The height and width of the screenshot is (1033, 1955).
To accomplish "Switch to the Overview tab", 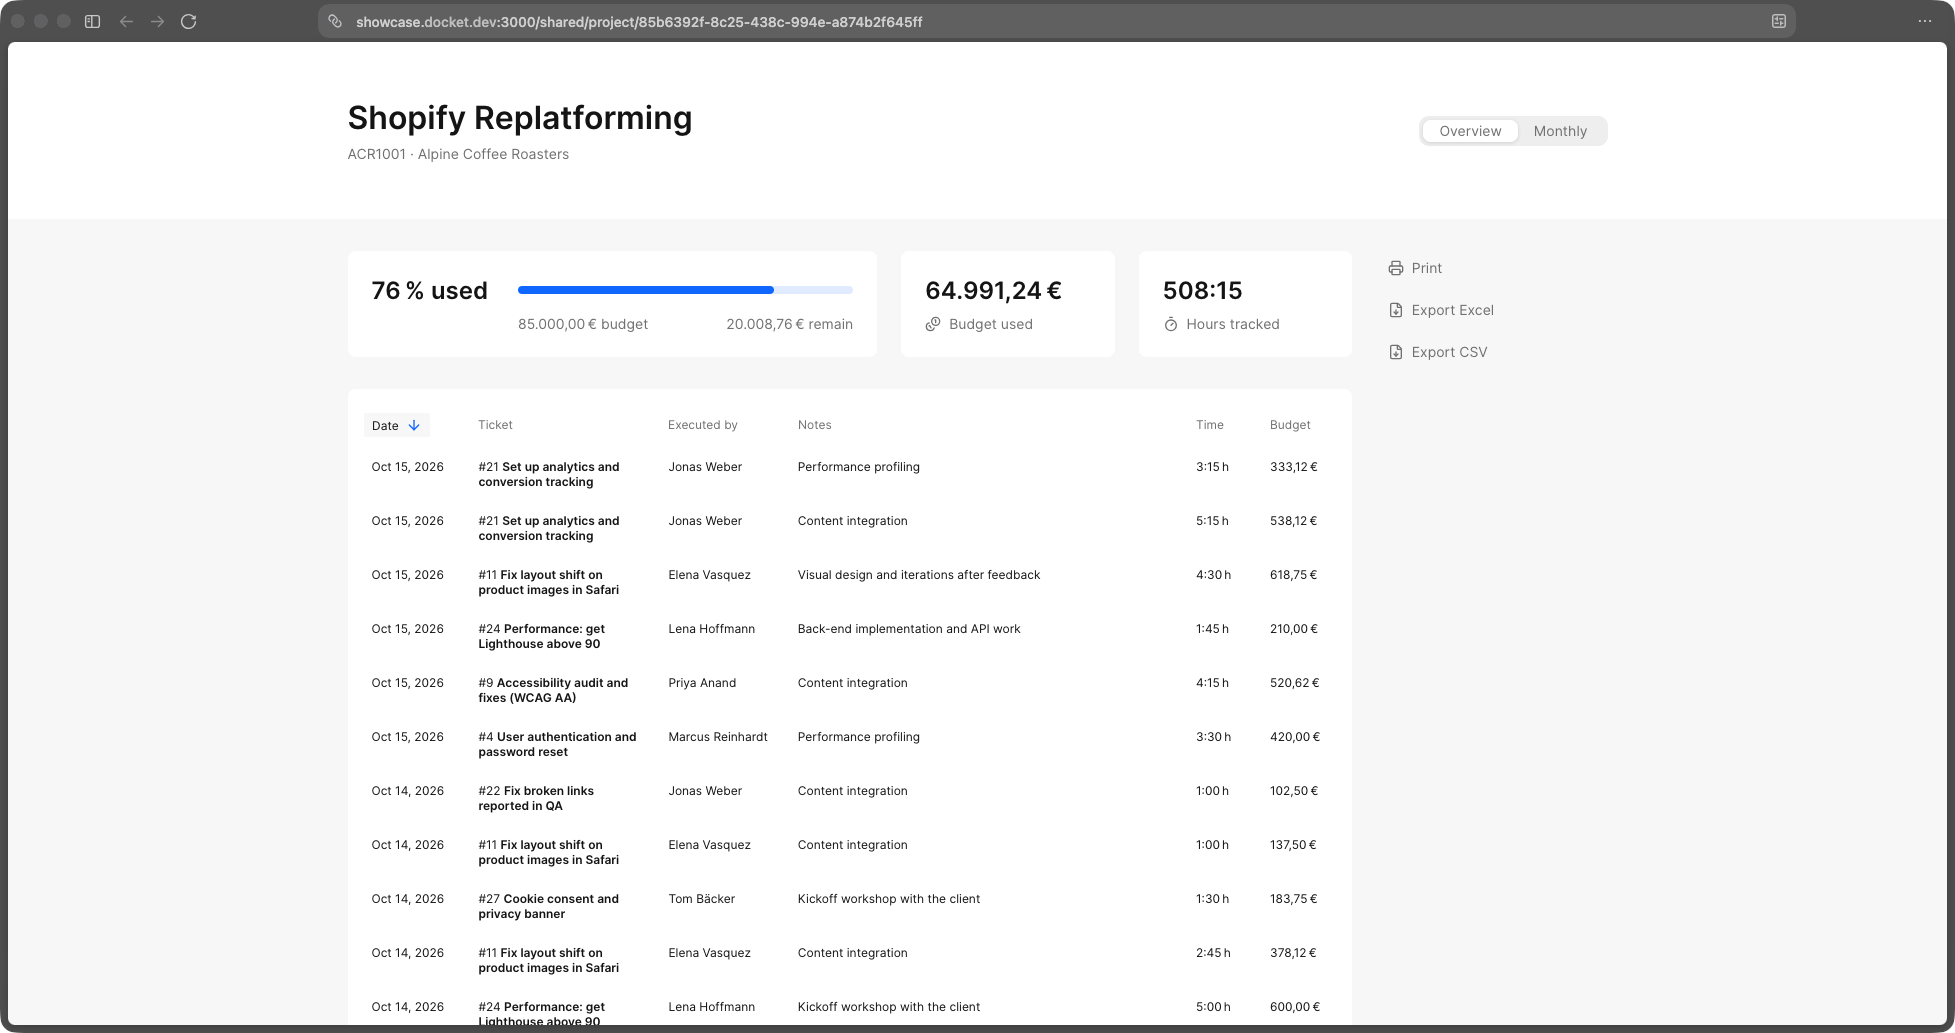I will (x=1470, y=131).
